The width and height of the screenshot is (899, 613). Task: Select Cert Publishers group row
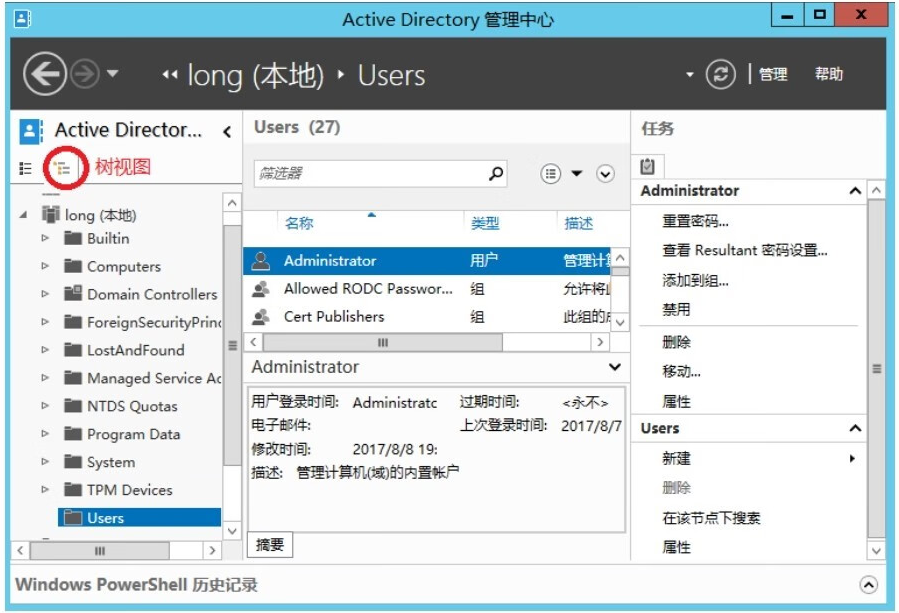pos(427,317)
